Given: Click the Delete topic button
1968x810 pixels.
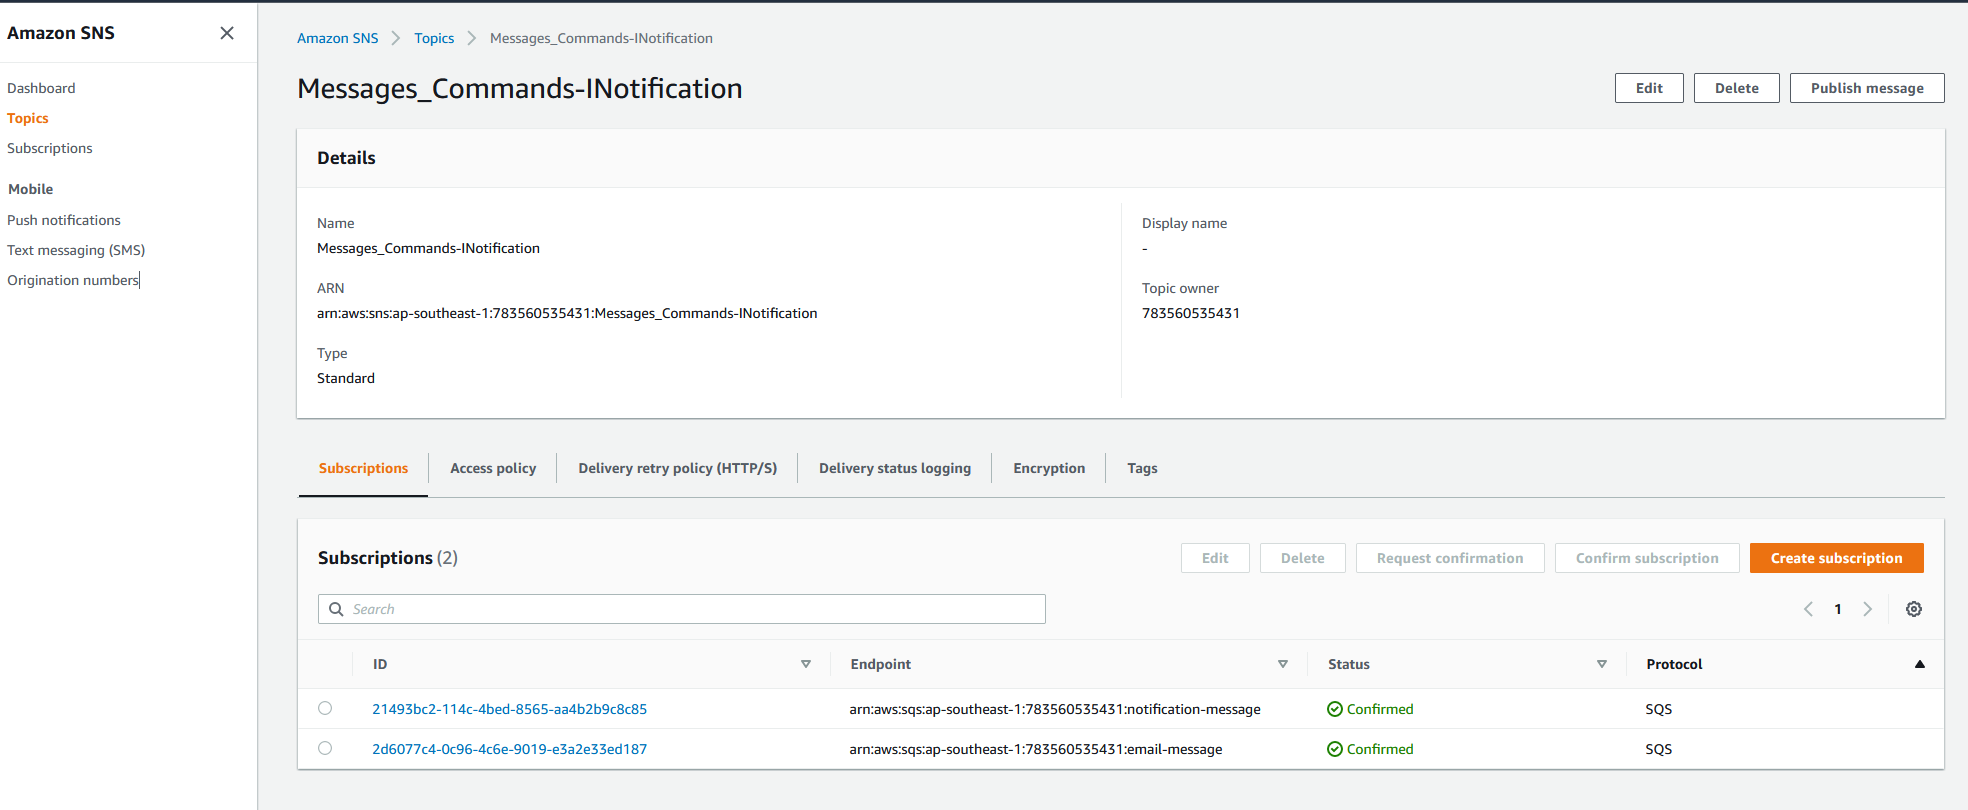Looking at the screenshot, I should tap(1736, 88).
